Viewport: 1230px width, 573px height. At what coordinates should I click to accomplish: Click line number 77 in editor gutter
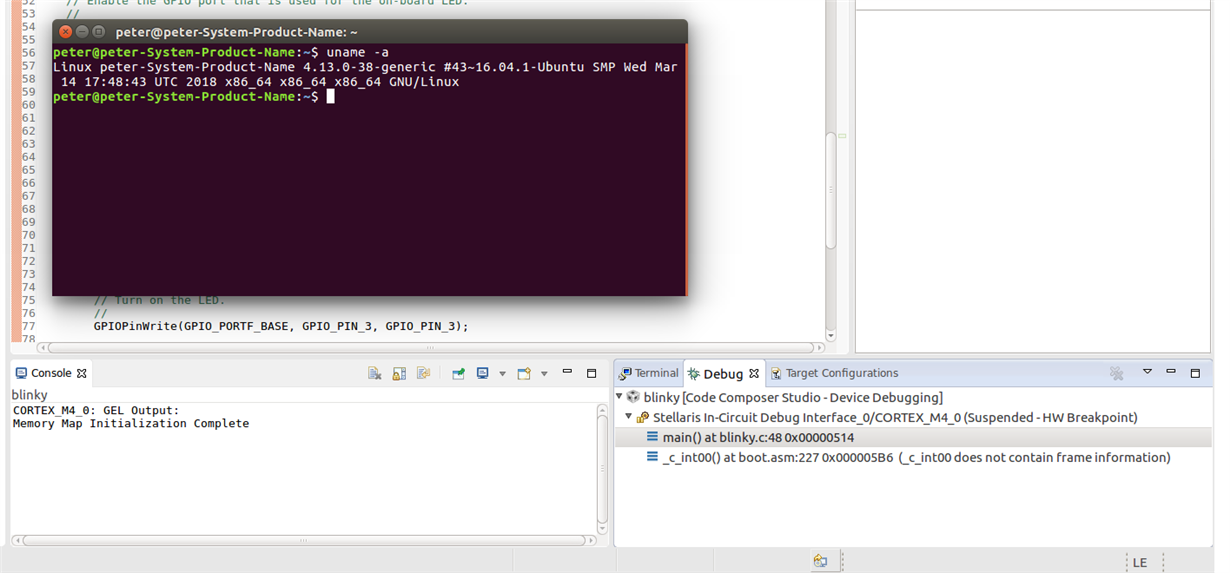(x=28, y=326)
